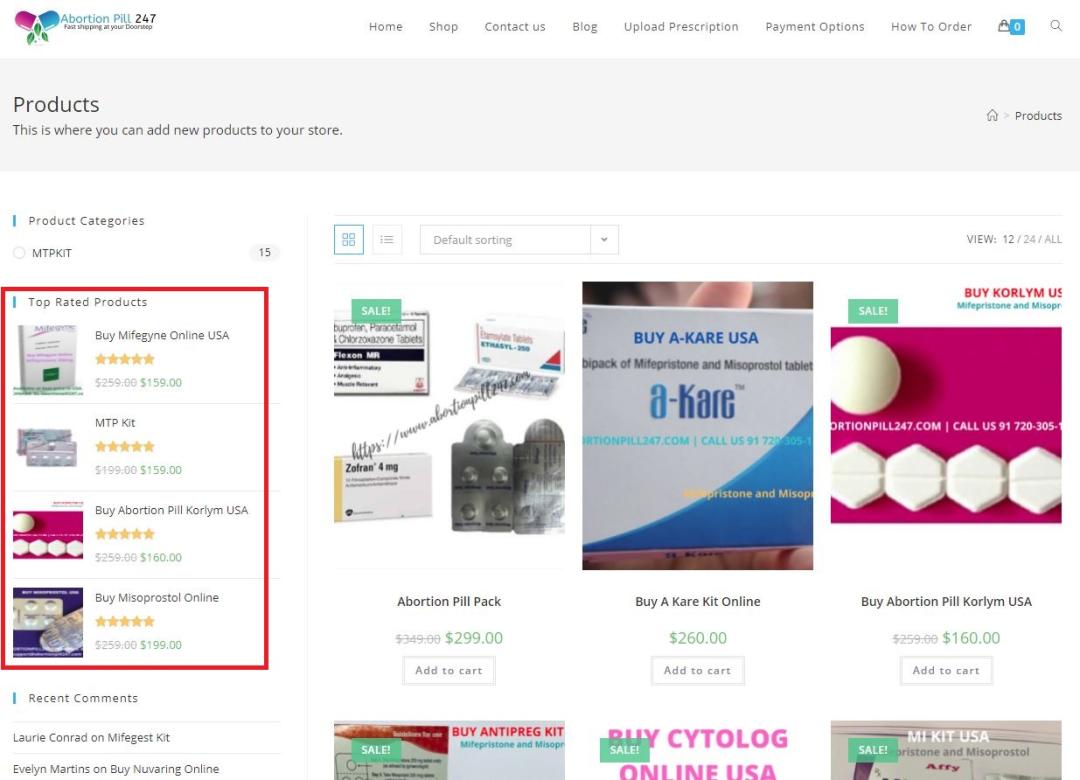The image size is (1080, 780).
Task: Click the sorting dropdown arrow
Action: point(604,240)
